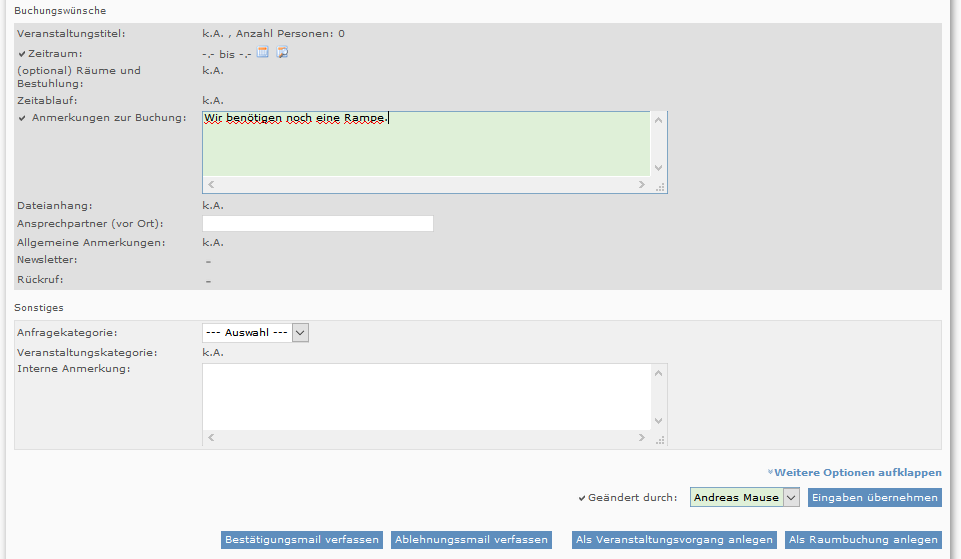Click the Zeitraum search magnifier icon
The height and width of the screenshot is (559, 961).
282,52
